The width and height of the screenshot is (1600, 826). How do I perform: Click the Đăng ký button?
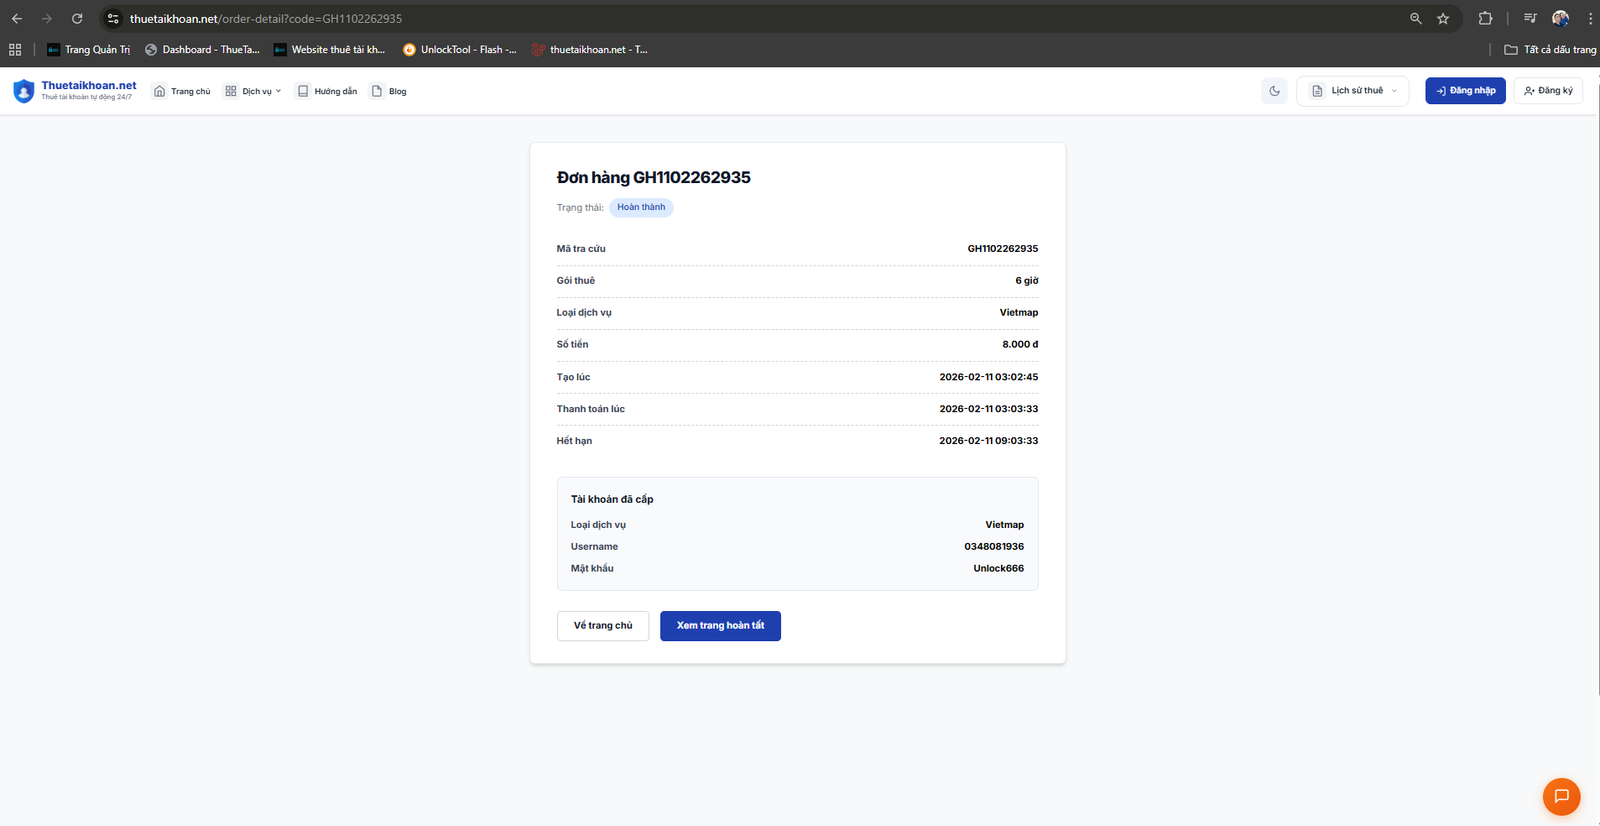tap(1547, 91)
